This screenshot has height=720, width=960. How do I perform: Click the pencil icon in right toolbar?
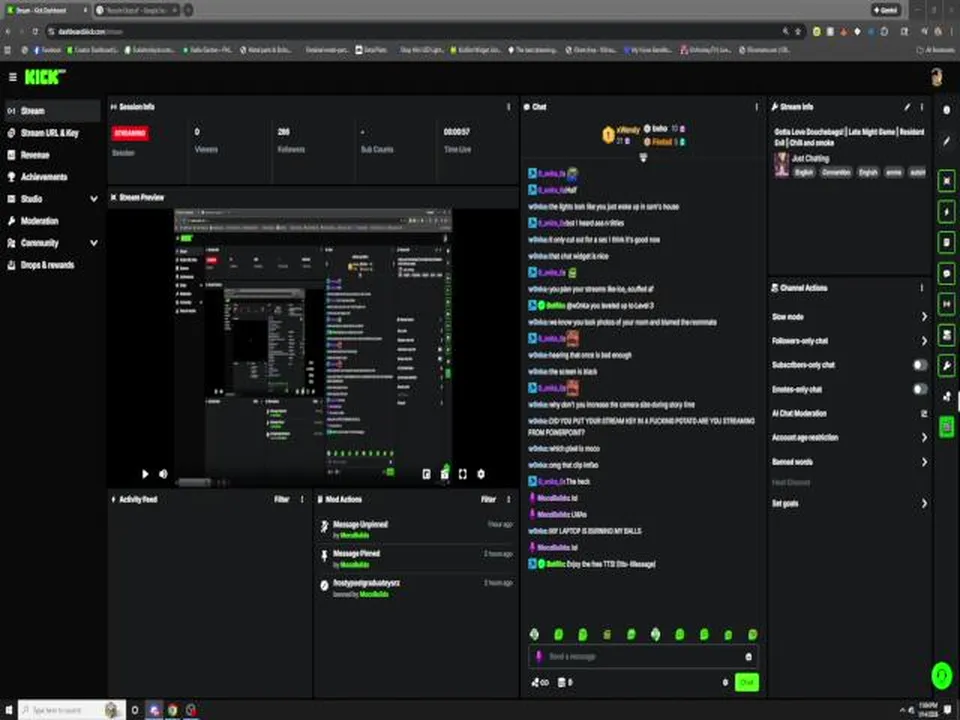coord(947,141)
